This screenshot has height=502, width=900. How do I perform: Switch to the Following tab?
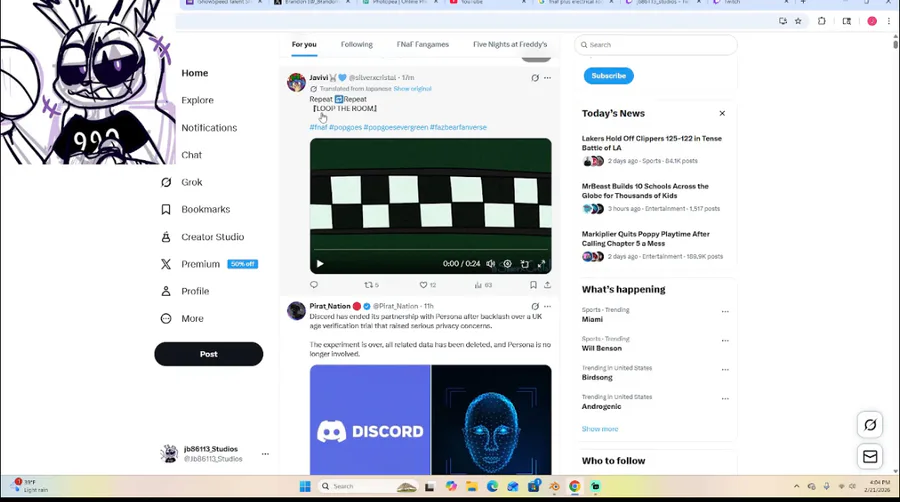(356, 44)
